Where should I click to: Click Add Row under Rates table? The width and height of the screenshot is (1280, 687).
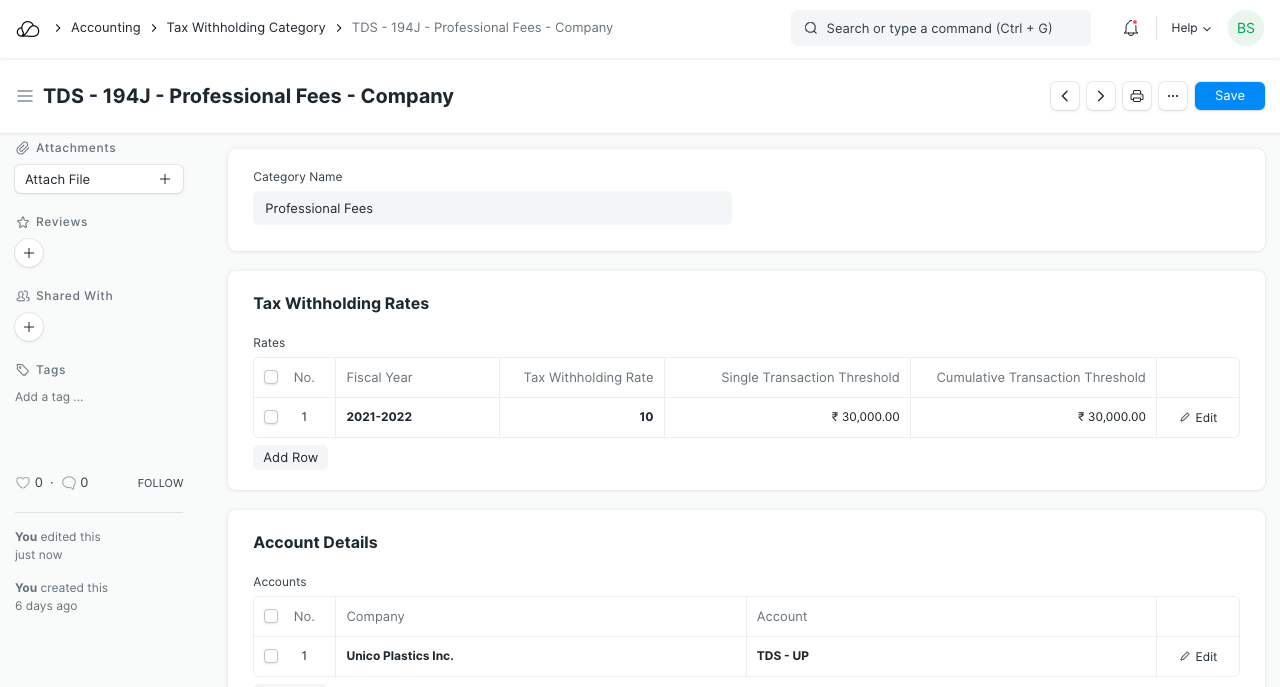pyautogui.click(x=290, y=457)
